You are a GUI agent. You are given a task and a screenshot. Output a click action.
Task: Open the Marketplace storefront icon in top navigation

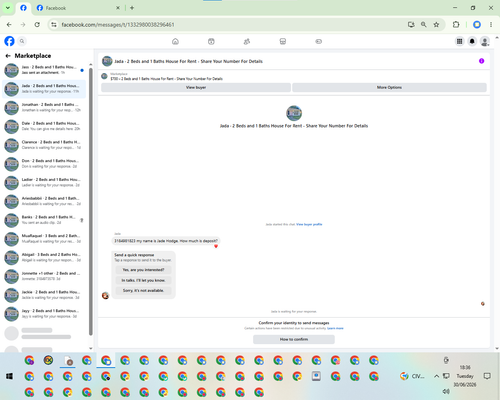coord(283,41)
